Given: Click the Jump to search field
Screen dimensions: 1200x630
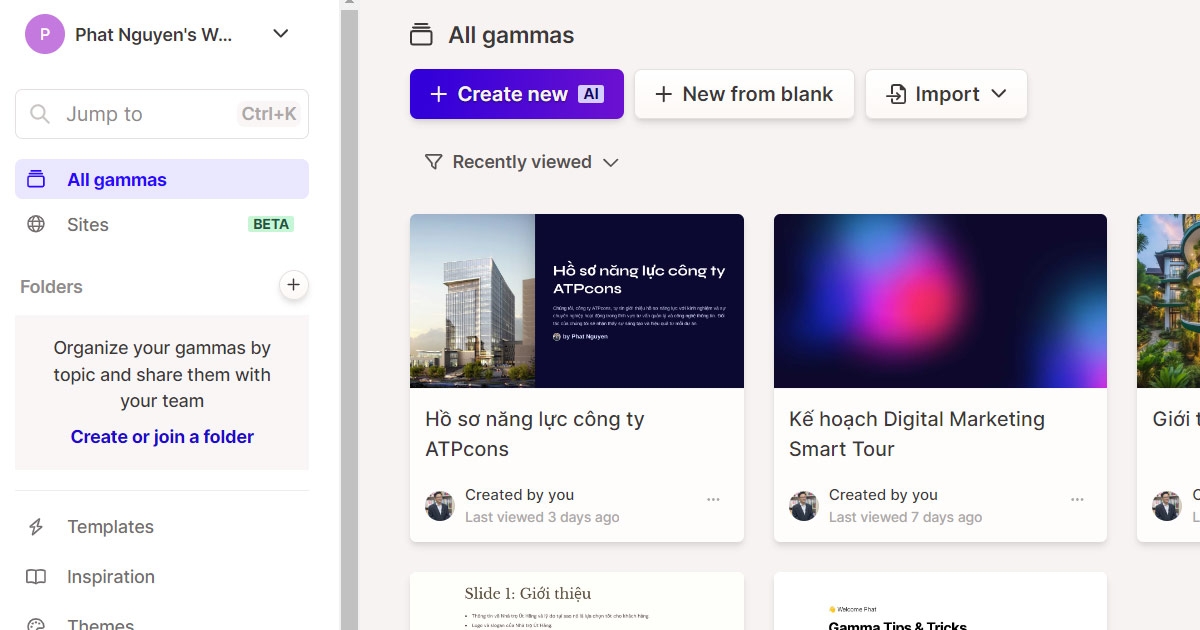Looking at the screenshot, I should pyautogui.click(x=162, y=114).
